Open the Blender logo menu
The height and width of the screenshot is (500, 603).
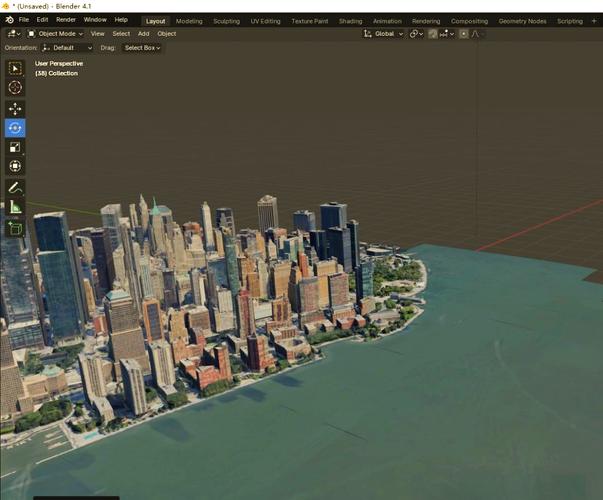point(9,20)
